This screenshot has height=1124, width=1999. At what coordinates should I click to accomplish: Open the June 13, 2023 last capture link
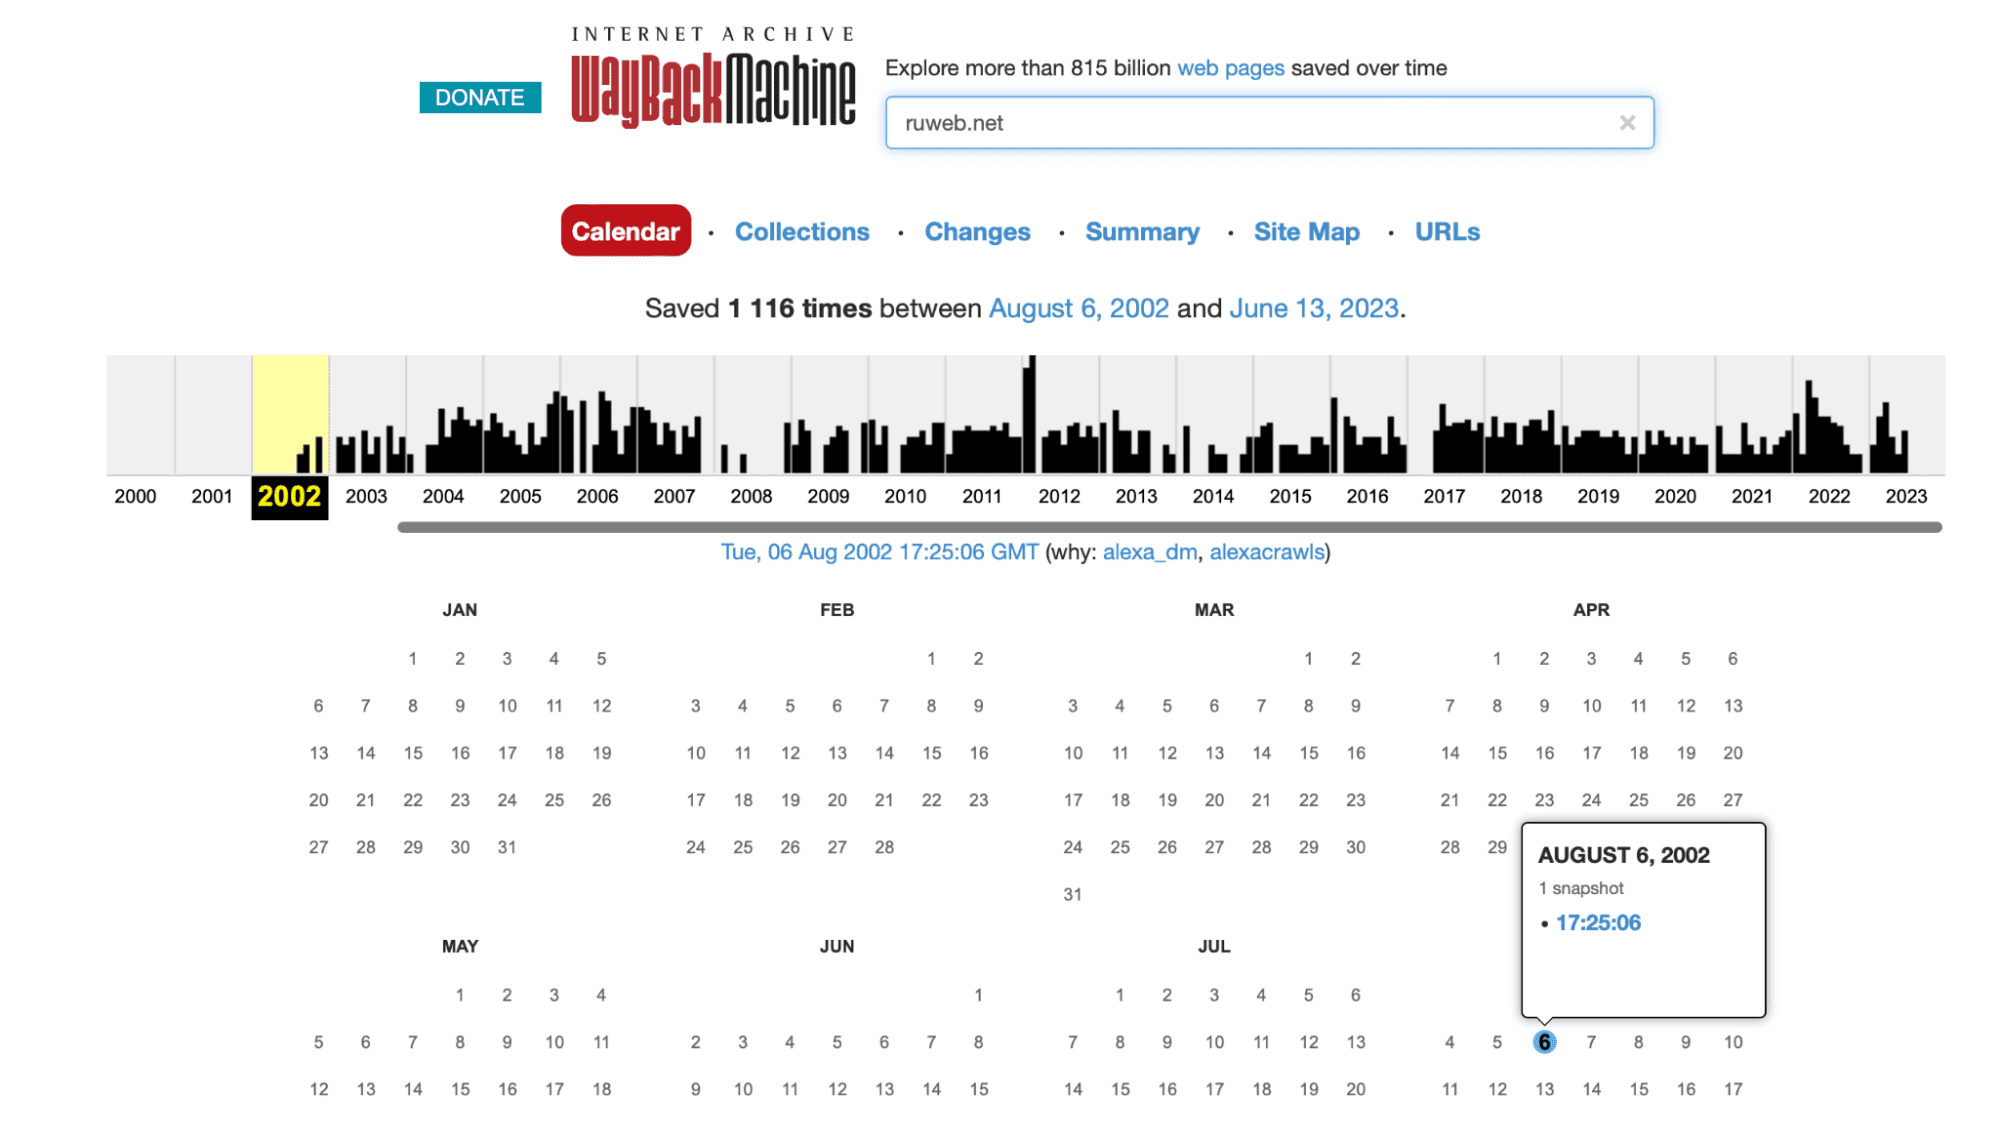[x=1313, y=308]
